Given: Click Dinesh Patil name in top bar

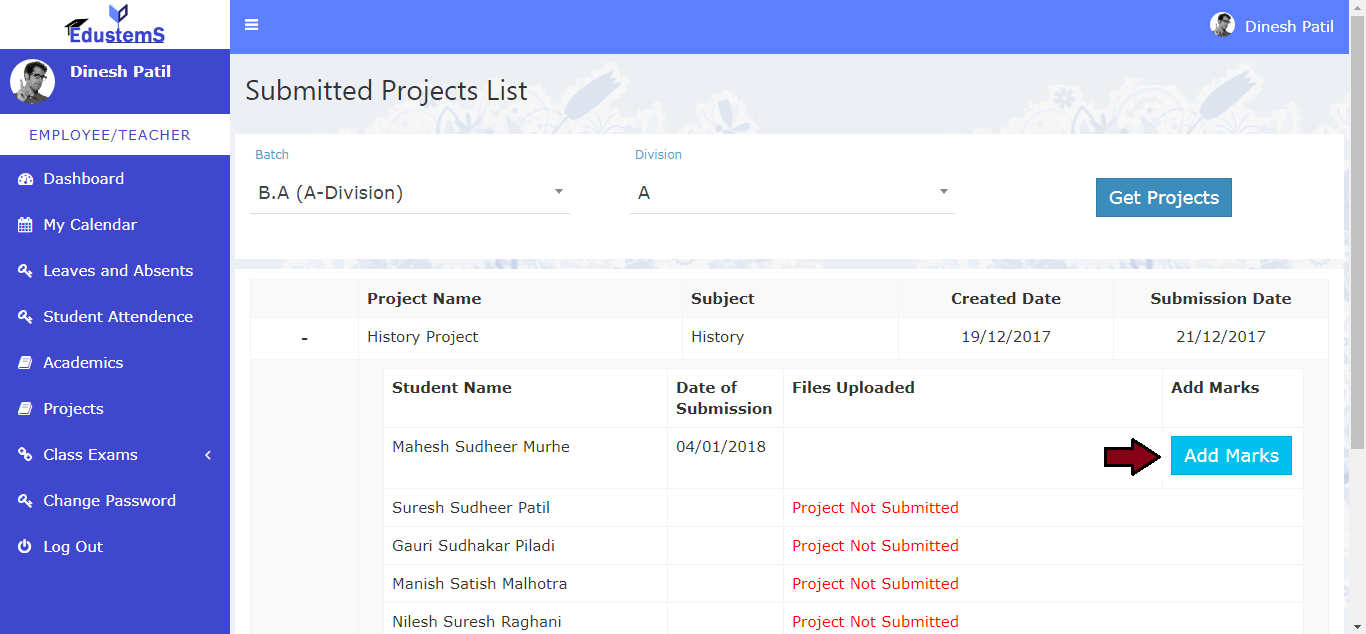Looking at the screenshot, I should click(1289, 26).
